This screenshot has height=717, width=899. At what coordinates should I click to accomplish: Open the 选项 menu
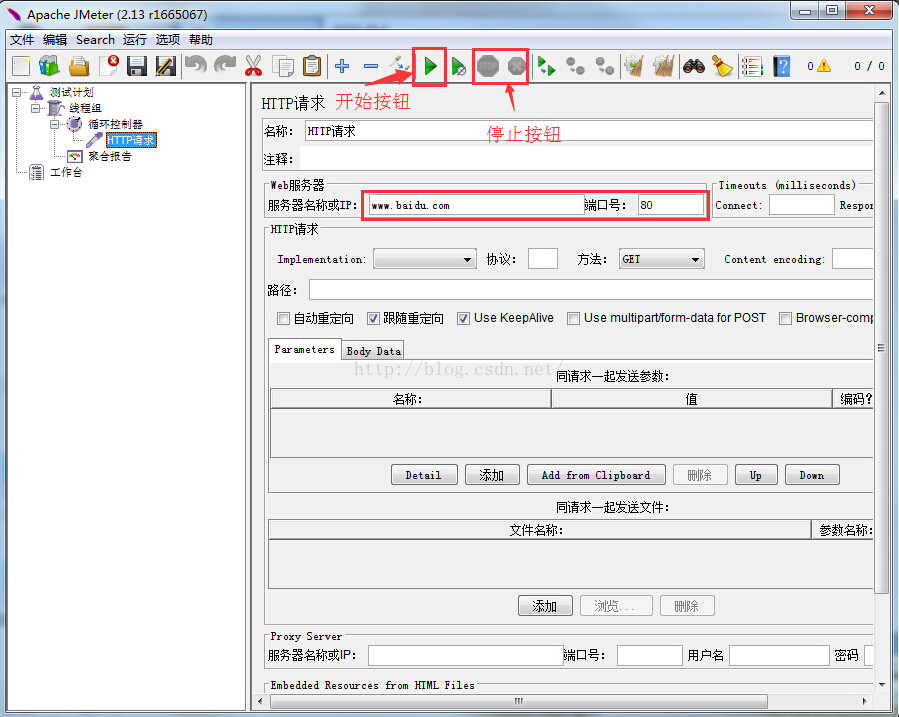[x=168, y=40]
